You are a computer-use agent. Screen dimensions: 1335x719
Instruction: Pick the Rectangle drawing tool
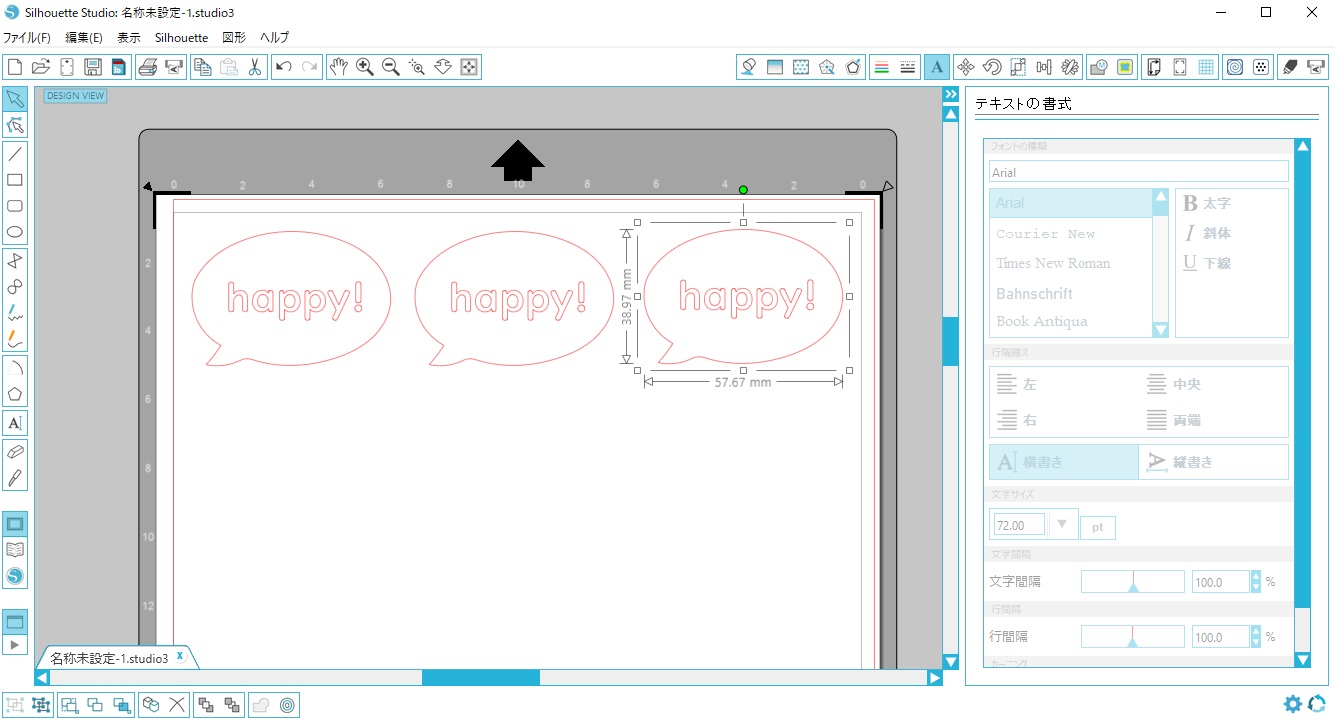pos(15,180)
